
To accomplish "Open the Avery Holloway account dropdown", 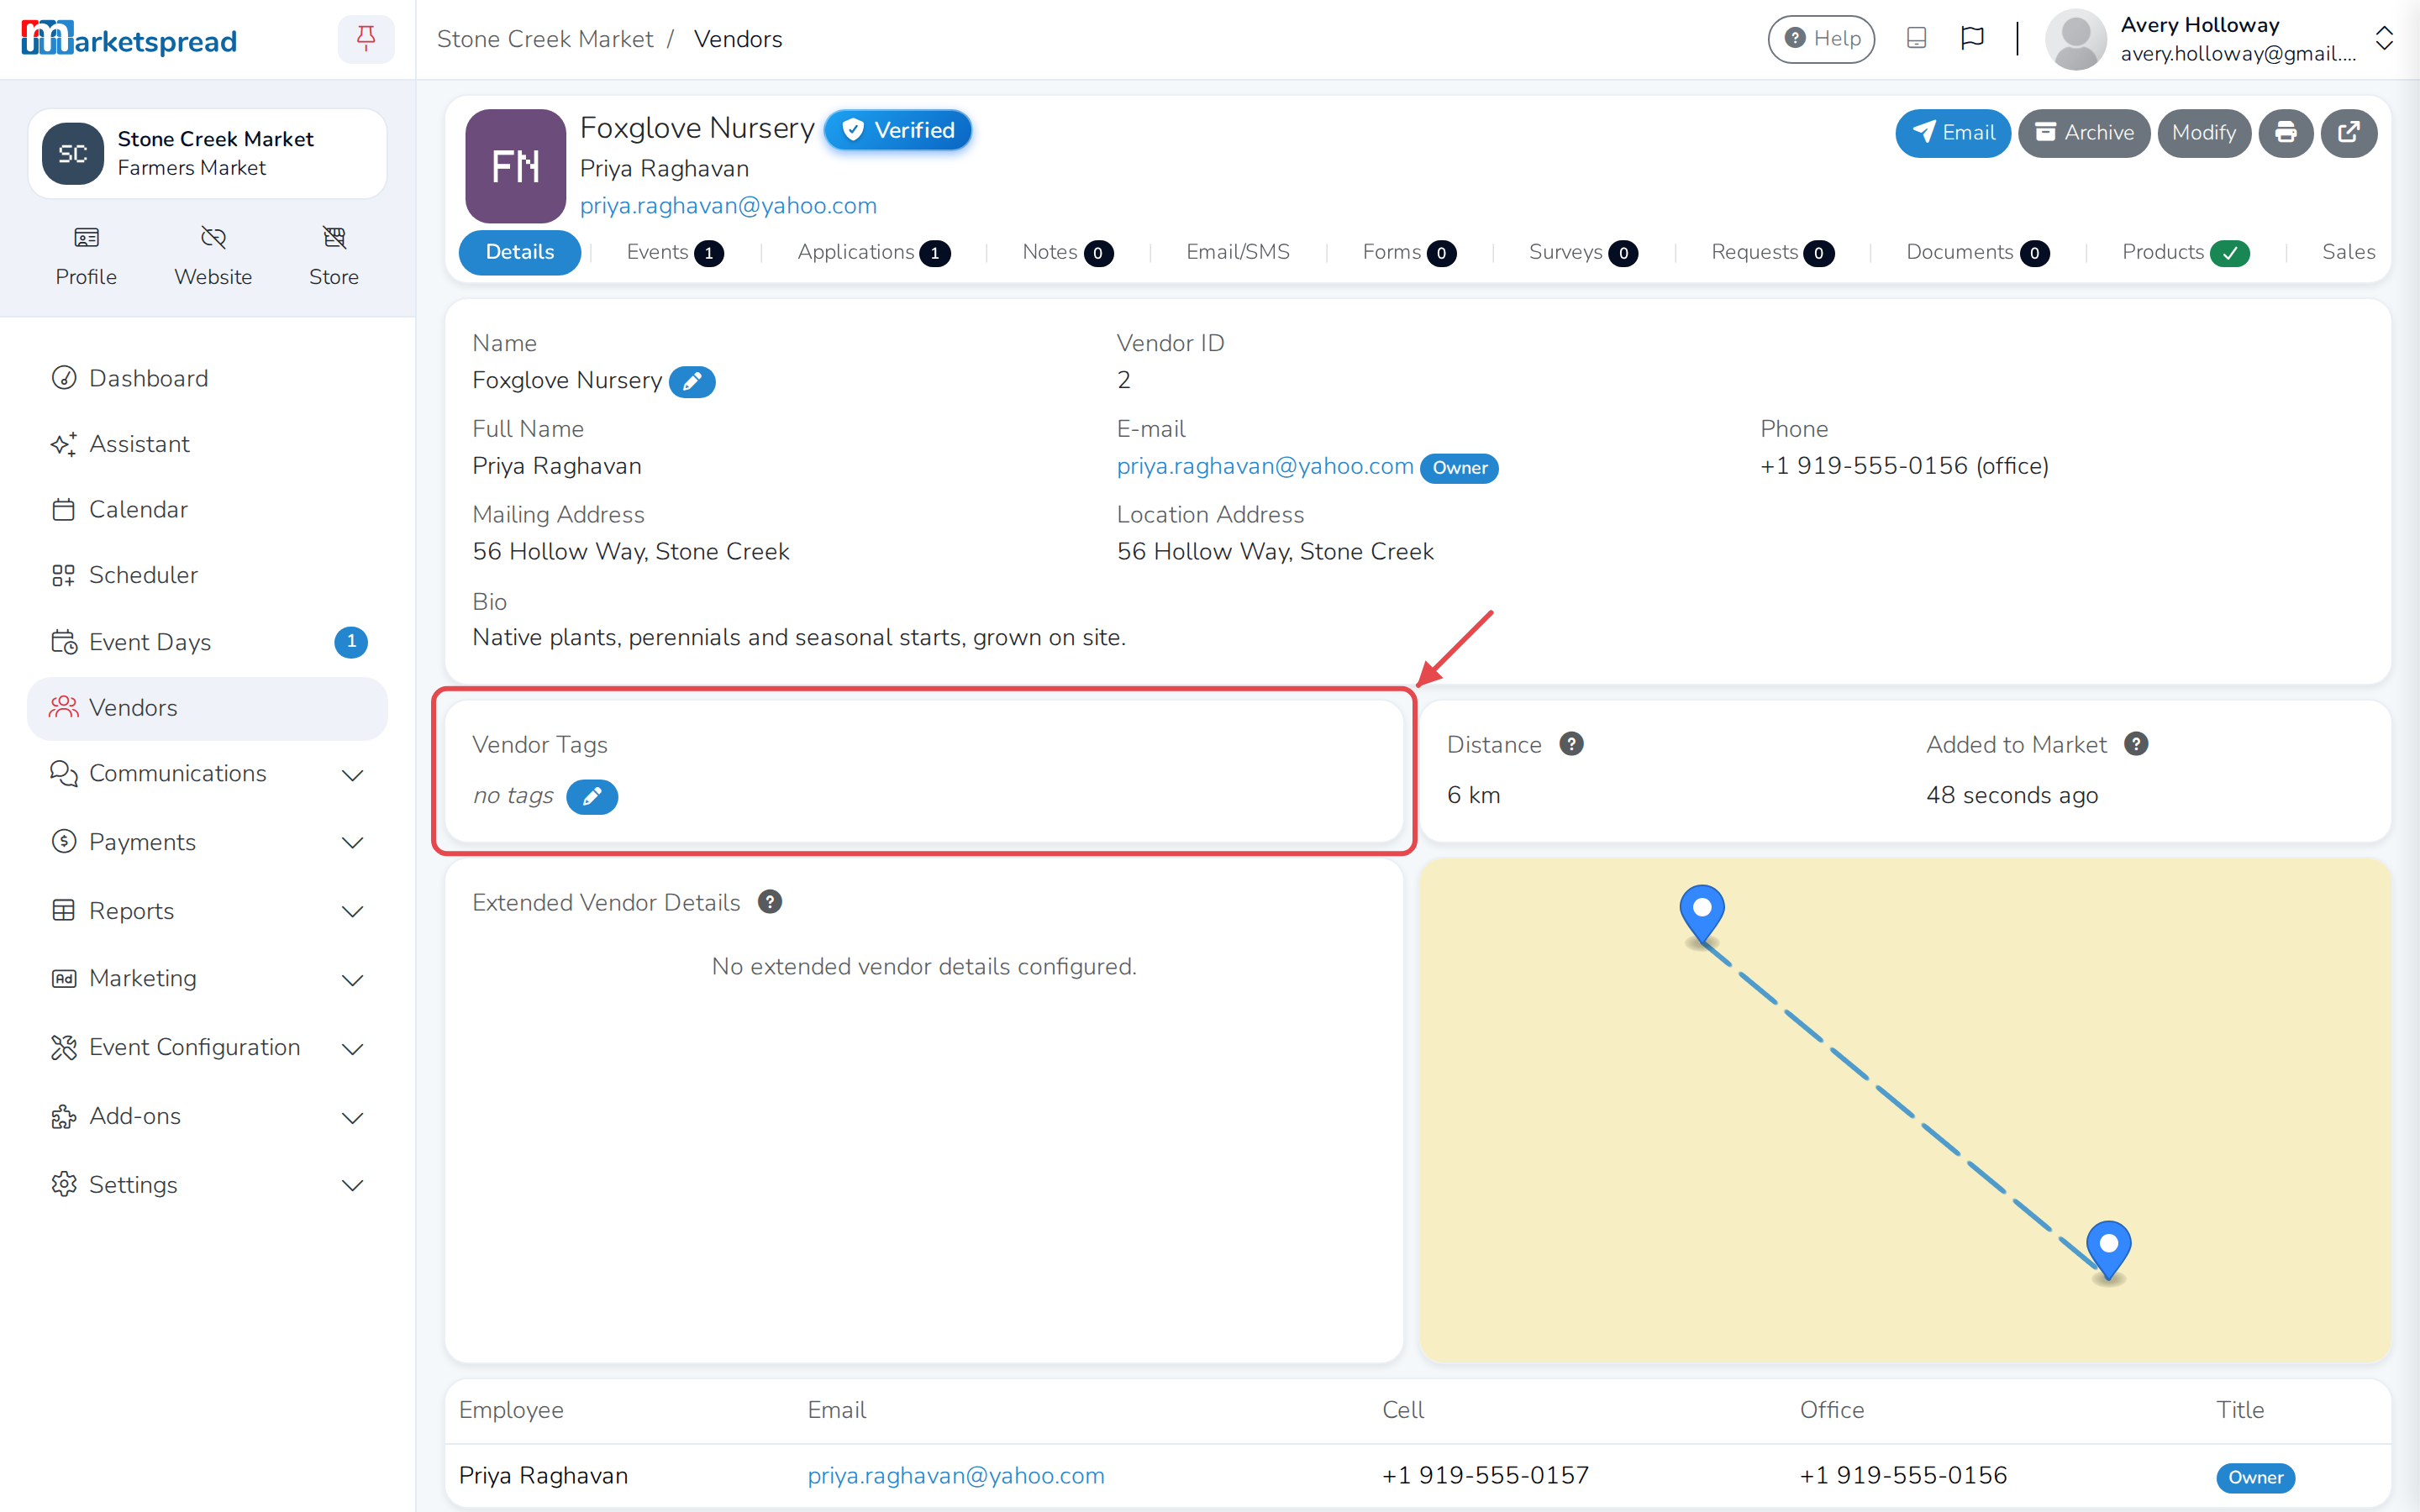I will coord(2219,39).
